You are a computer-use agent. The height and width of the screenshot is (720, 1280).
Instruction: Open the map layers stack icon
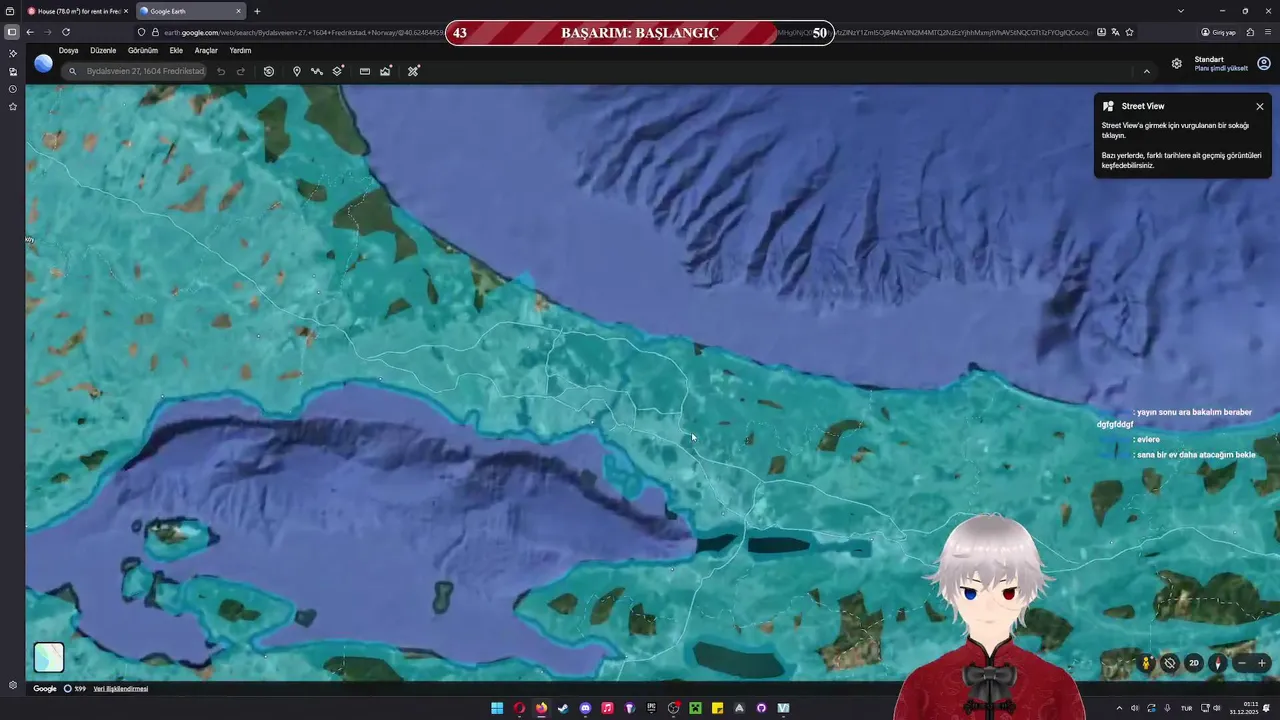tap(338, 71)
